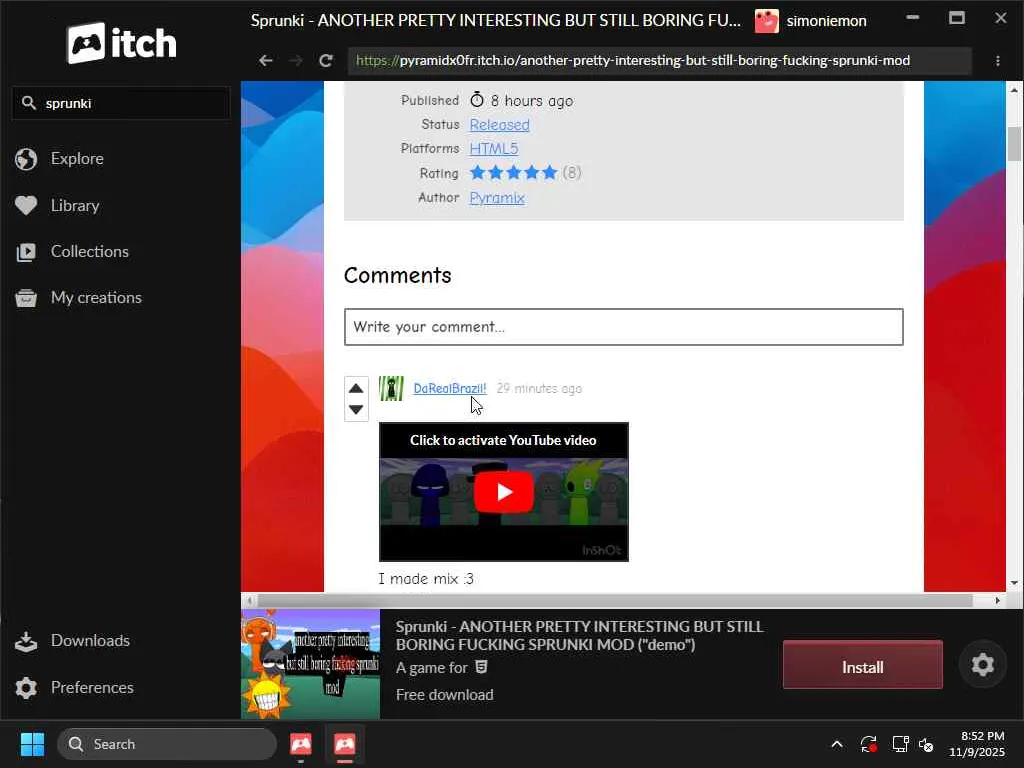Open the Pyramix author link
This screenshot has width=1024, height=768.
(497, 198)
